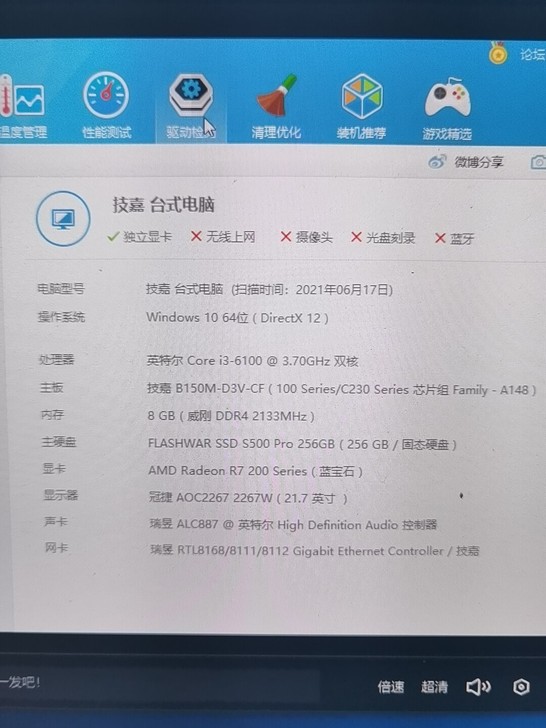
Task: Click the 摄像头 feature text
Action: 314,238
